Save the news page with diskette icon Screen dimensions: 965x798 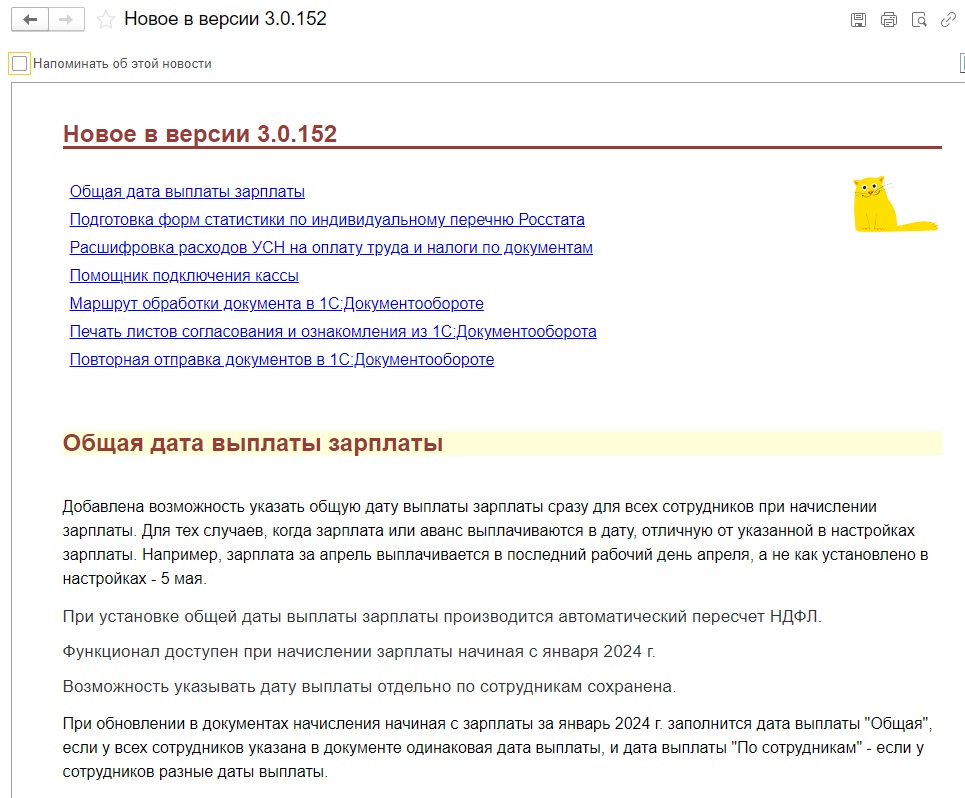(x=858, y=20)
